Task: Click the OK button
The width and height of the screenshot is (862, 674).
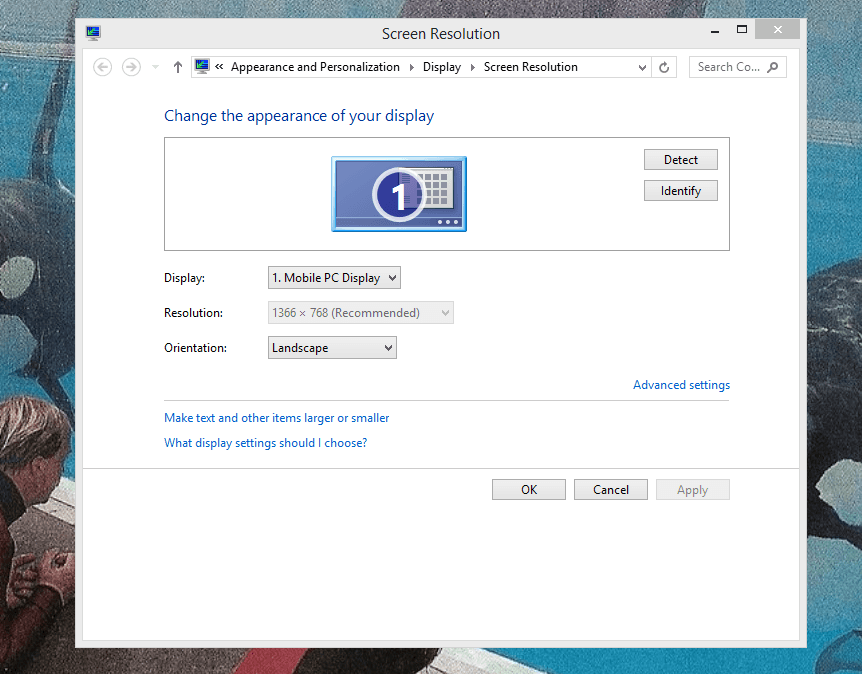Action: pos(529,490)
